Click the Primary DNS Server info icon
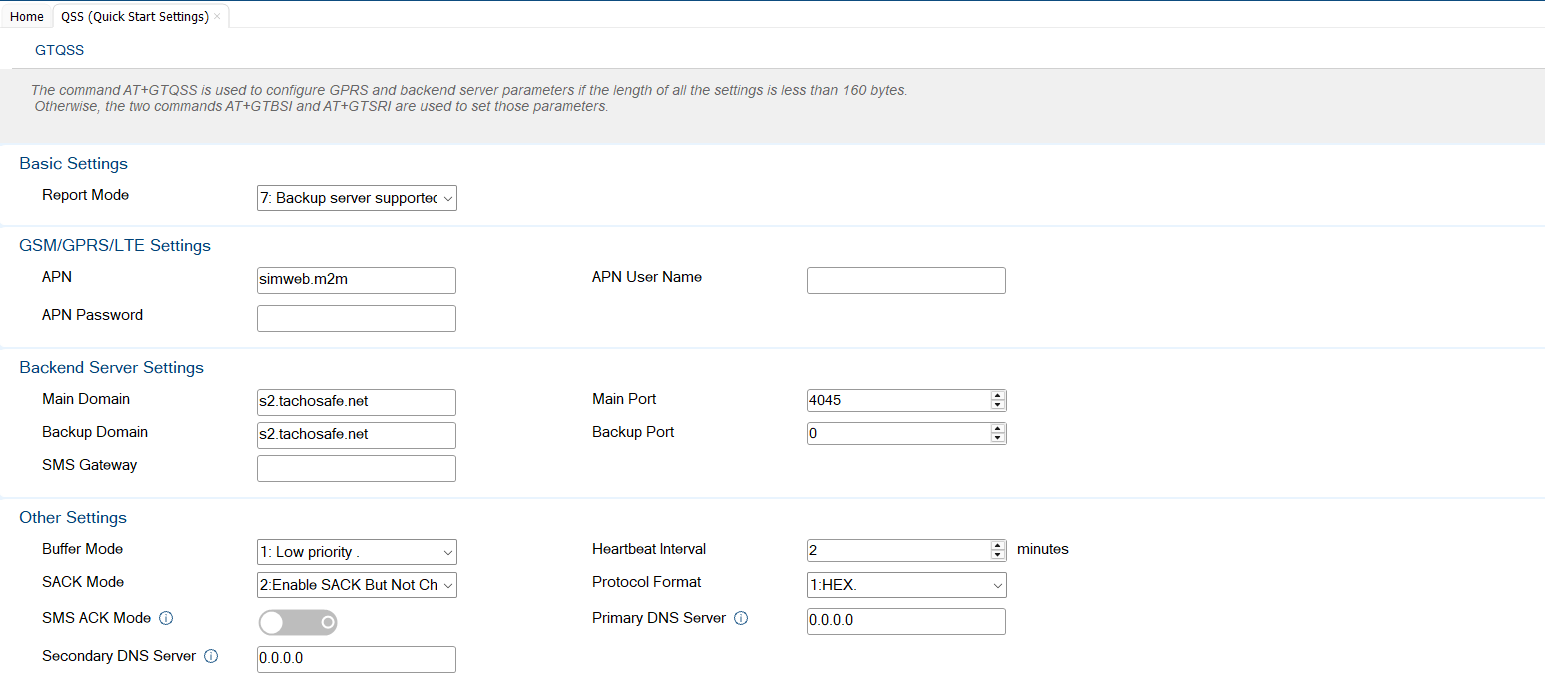This screenshot has width=1545, height=676. tap(741, 618)
